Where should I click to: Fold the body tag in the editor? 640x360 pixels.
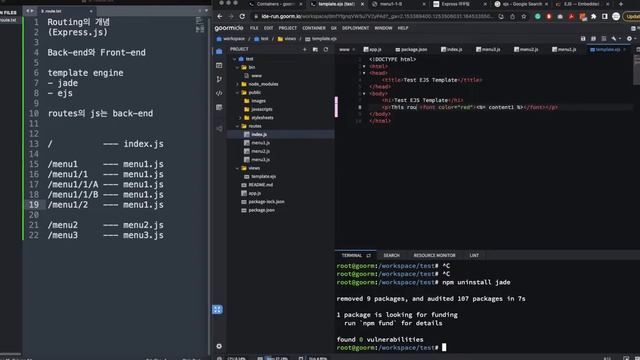click(x=364, y=93)
